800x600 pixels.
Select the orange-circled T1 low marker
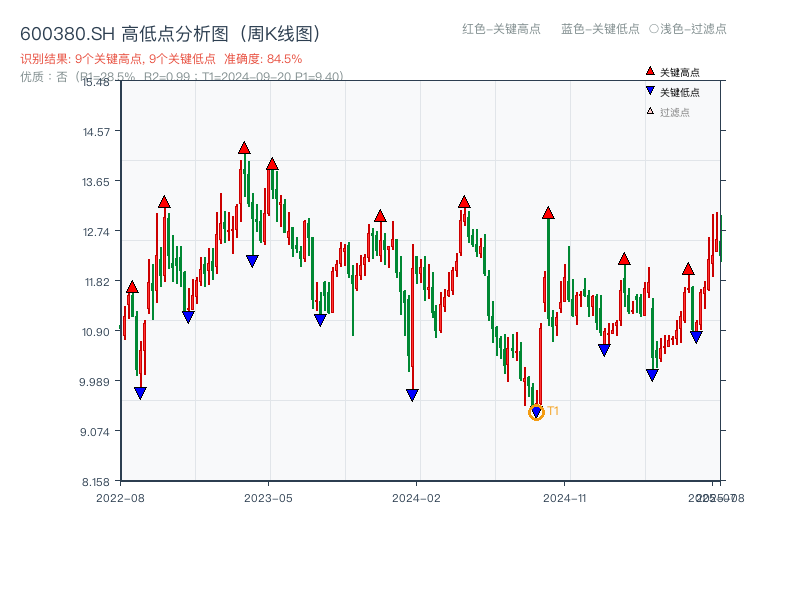click(x=536, y=412)
